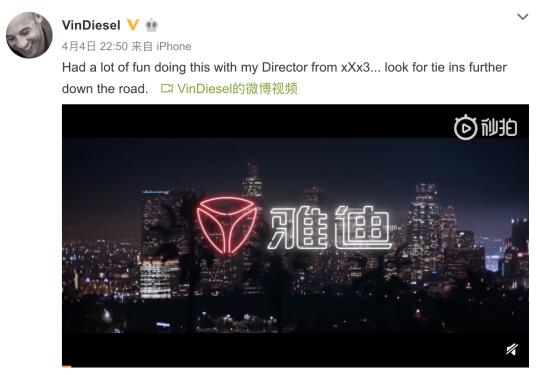Screen dimensions: 536x375
Task: Open the VinDiesel的微博视频 link
Action: pyautogui.click(x=237, y=89)
